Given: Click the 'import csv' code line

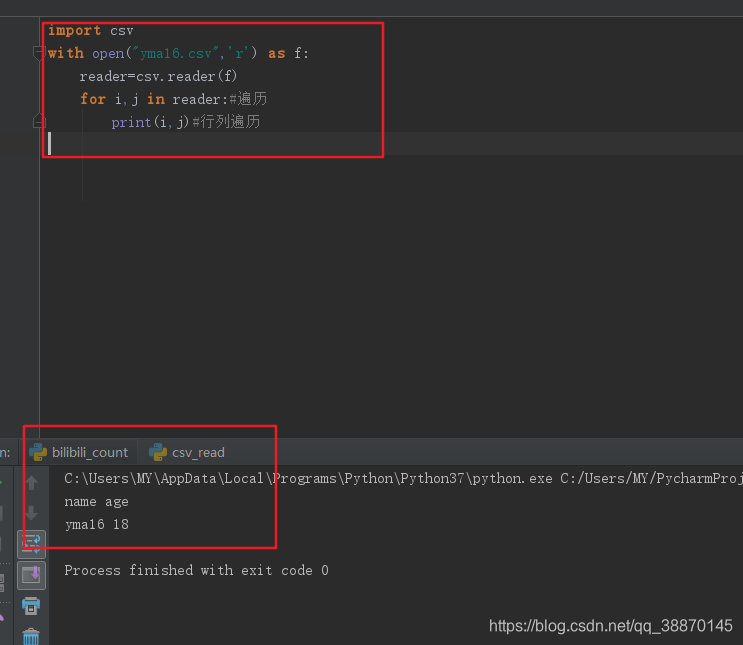Looking at the screenshot, I should [x=91, y=31].
